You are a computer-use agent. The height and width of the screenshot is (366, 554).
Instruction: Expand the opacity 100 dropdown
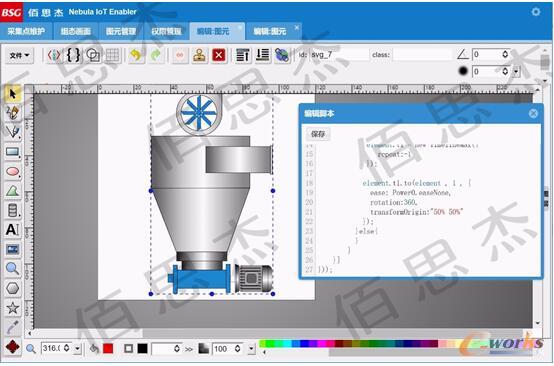tap(251, 349)
